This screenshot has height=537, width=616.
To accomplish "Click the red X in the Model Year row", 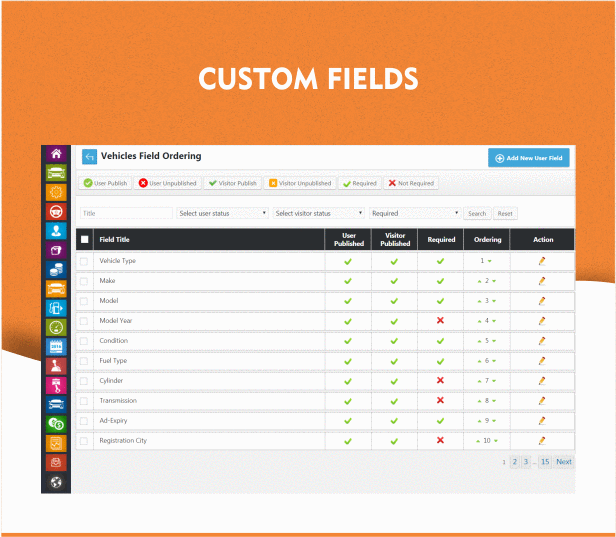I will coord(440,320).
